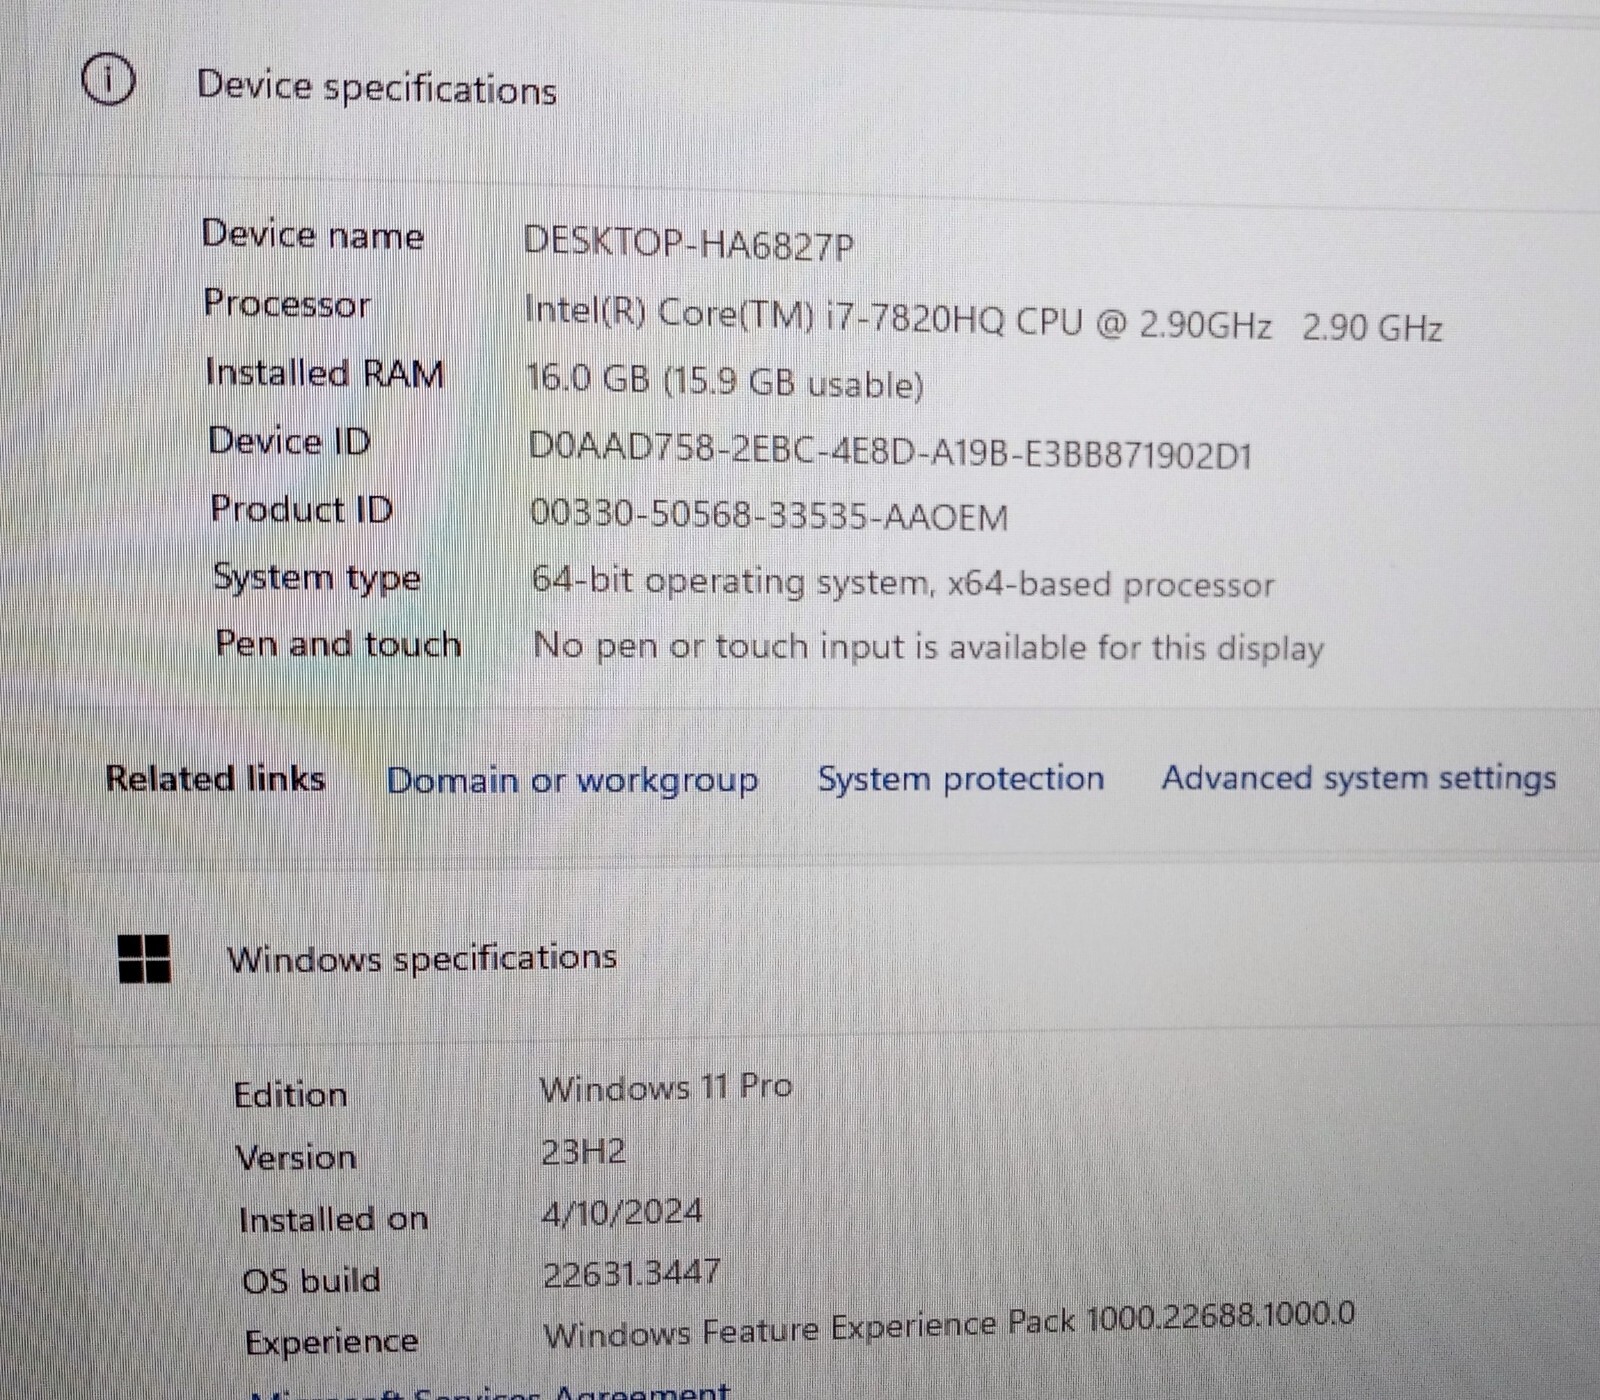Click the Version label
Screen dimensions: 1600x1400
[296, 1158]
